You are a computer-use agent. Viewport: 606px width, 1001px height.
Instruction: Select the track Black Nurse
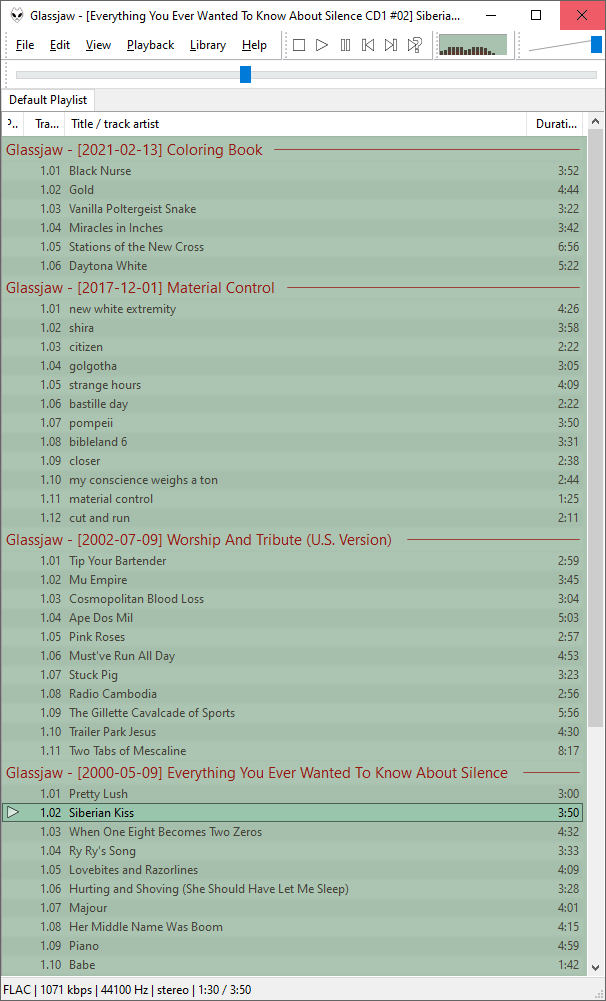(x=294, y=171)
